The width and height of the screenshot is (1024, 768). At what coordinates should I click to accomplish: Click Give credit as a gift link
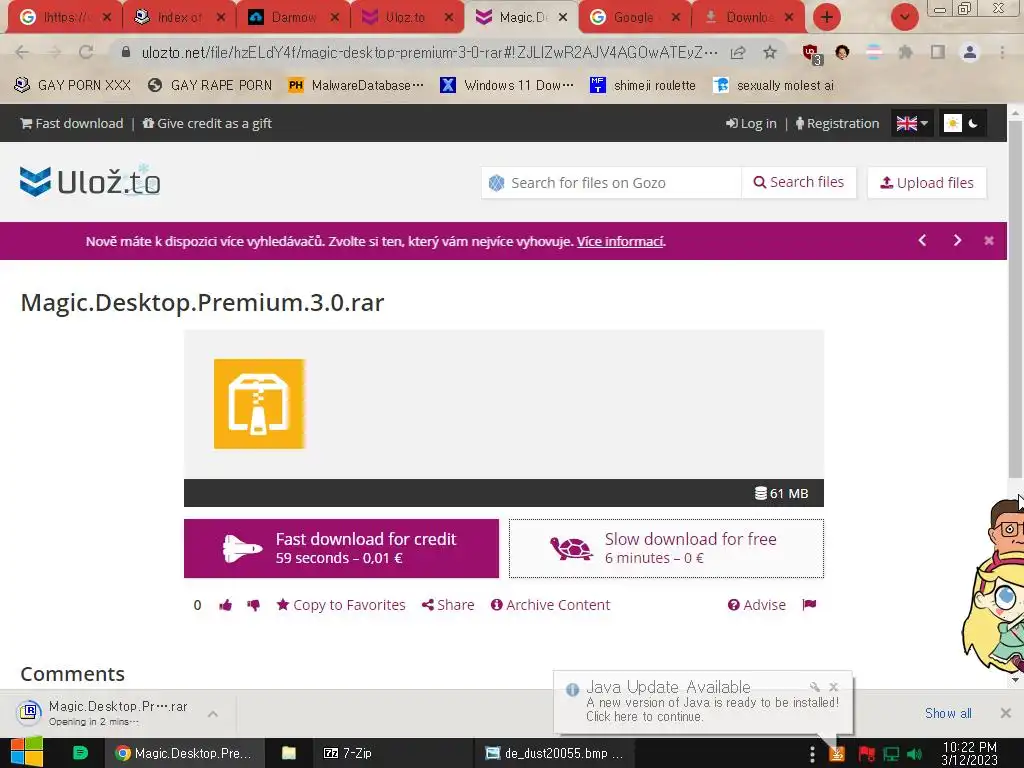coord(207,123)
